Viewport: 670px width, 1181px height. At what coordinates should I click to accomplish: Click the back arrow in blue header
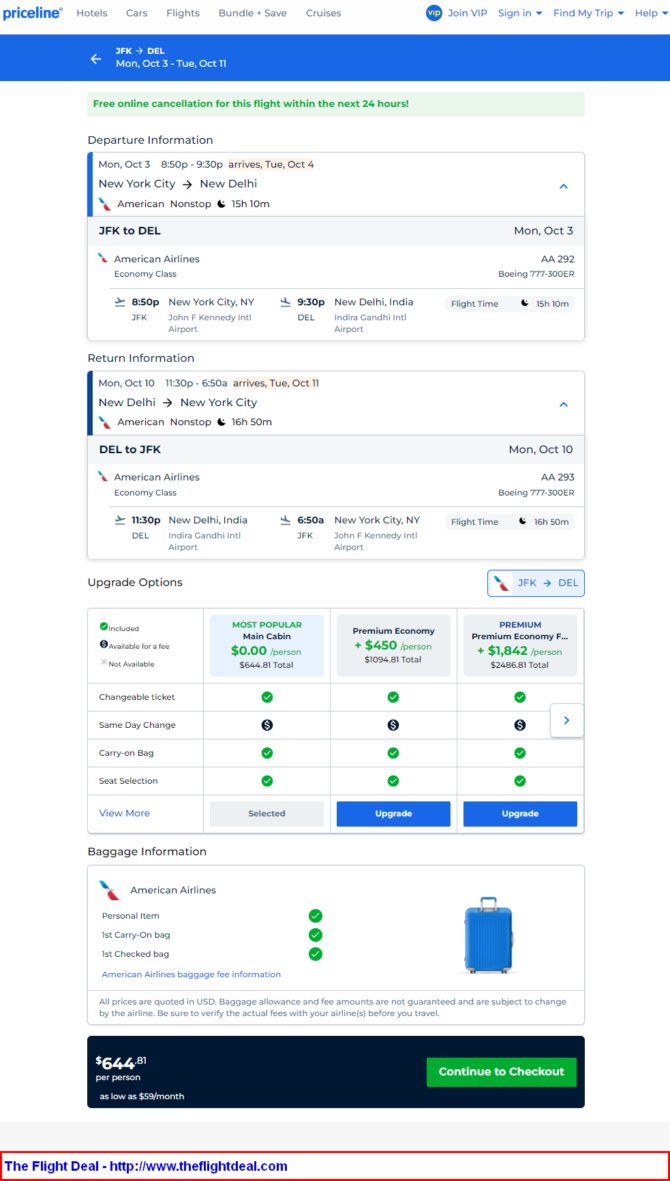click(x=96, y=59)
